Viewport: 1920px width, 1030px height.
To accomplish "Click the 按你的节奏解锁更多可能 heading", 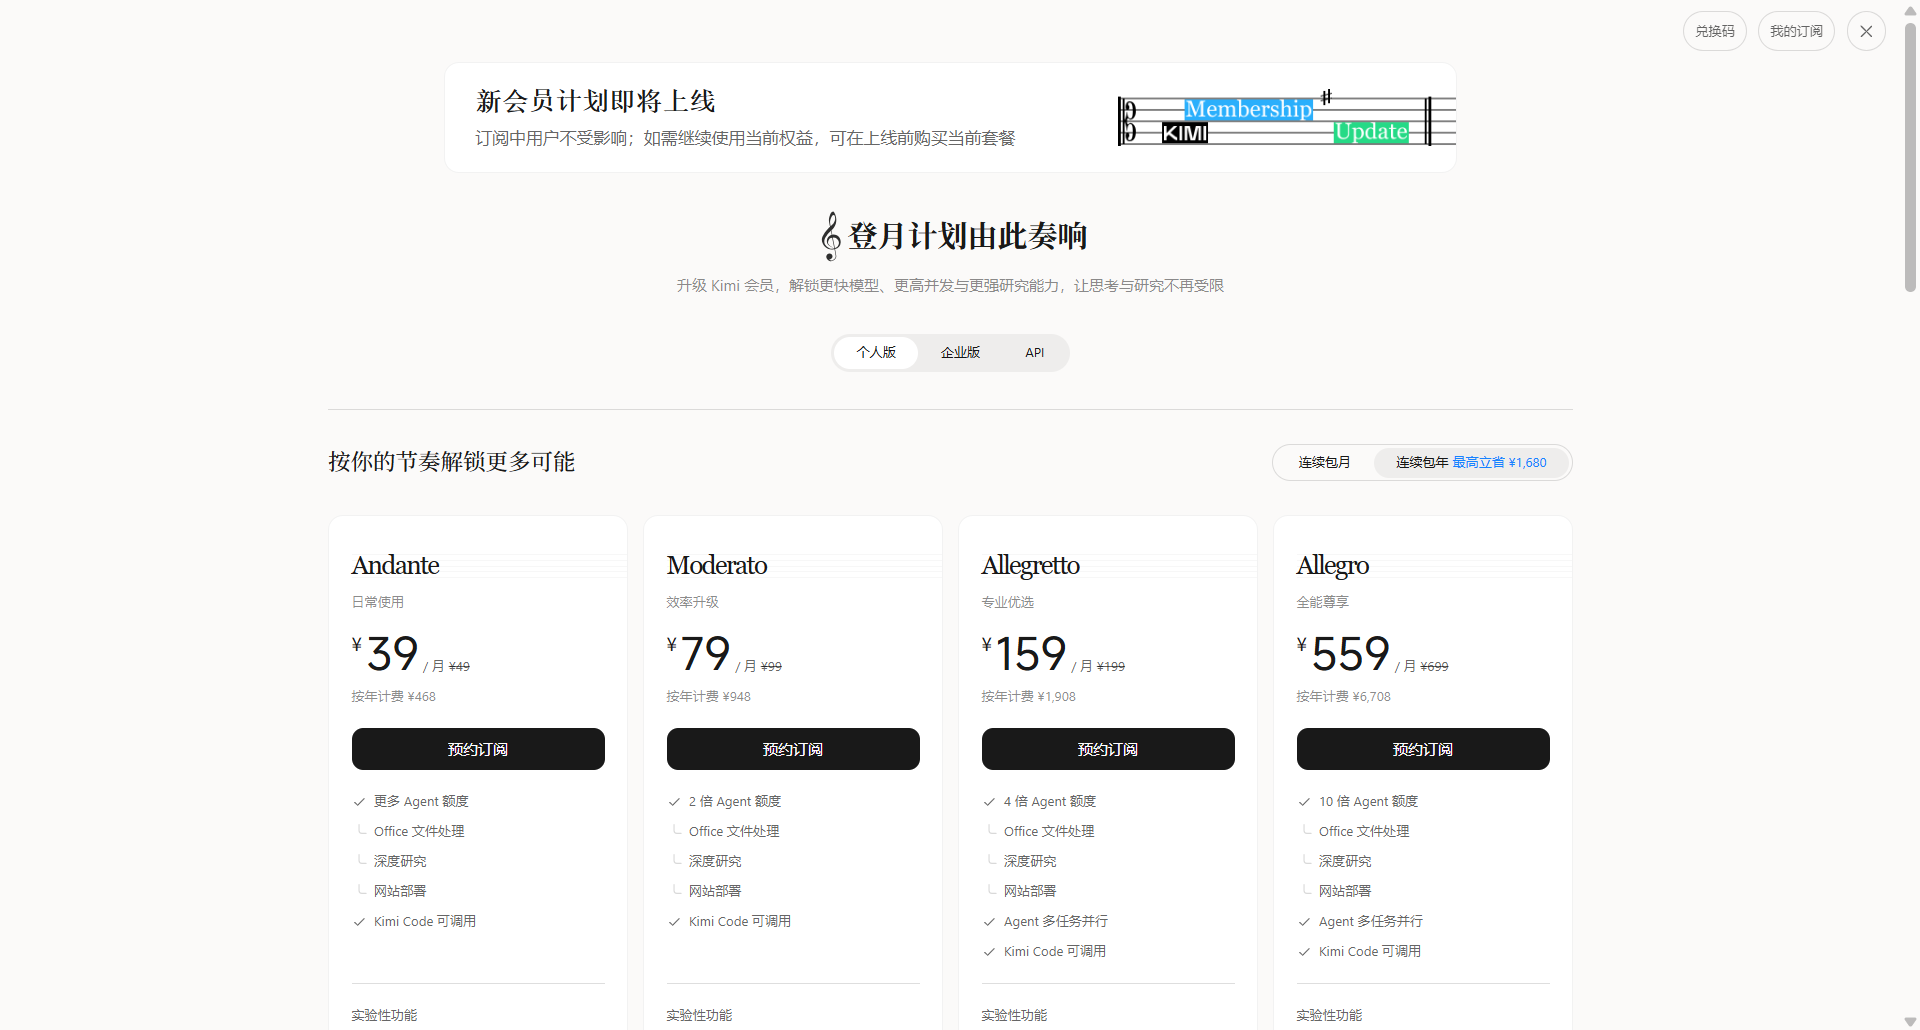I will (452, 461).
